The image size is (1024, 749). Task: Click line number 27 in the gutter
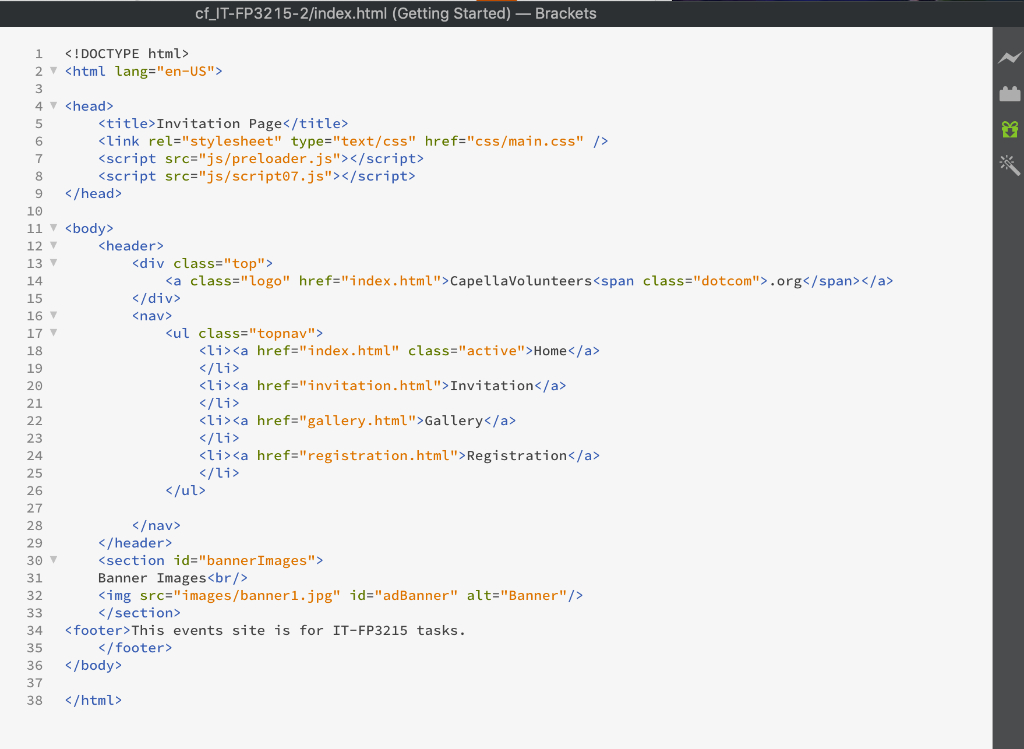tap(35, 508)
